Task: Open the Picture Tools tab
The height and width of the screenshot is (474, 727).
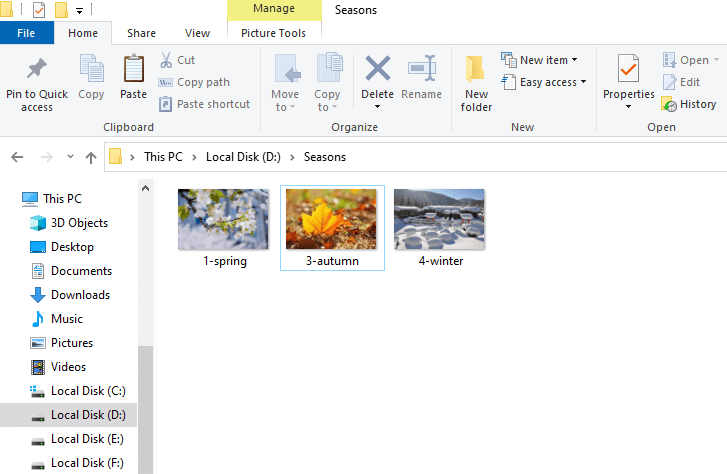Action: [274, 33]
